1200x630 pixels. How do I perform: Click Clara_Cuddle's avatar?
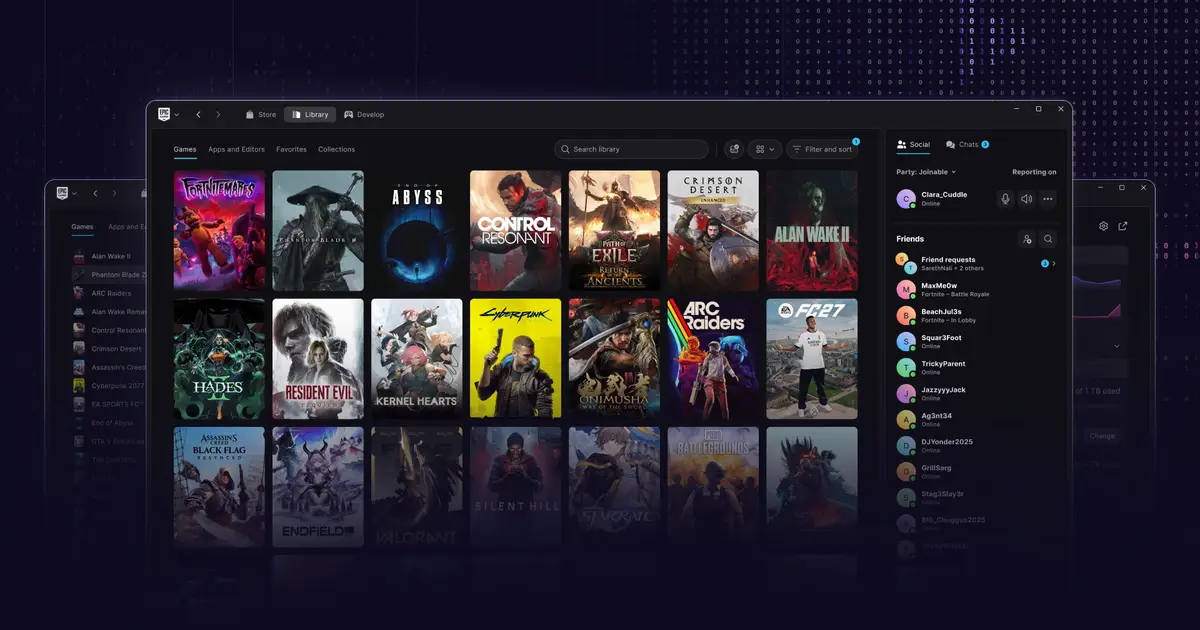pos(906,199)
